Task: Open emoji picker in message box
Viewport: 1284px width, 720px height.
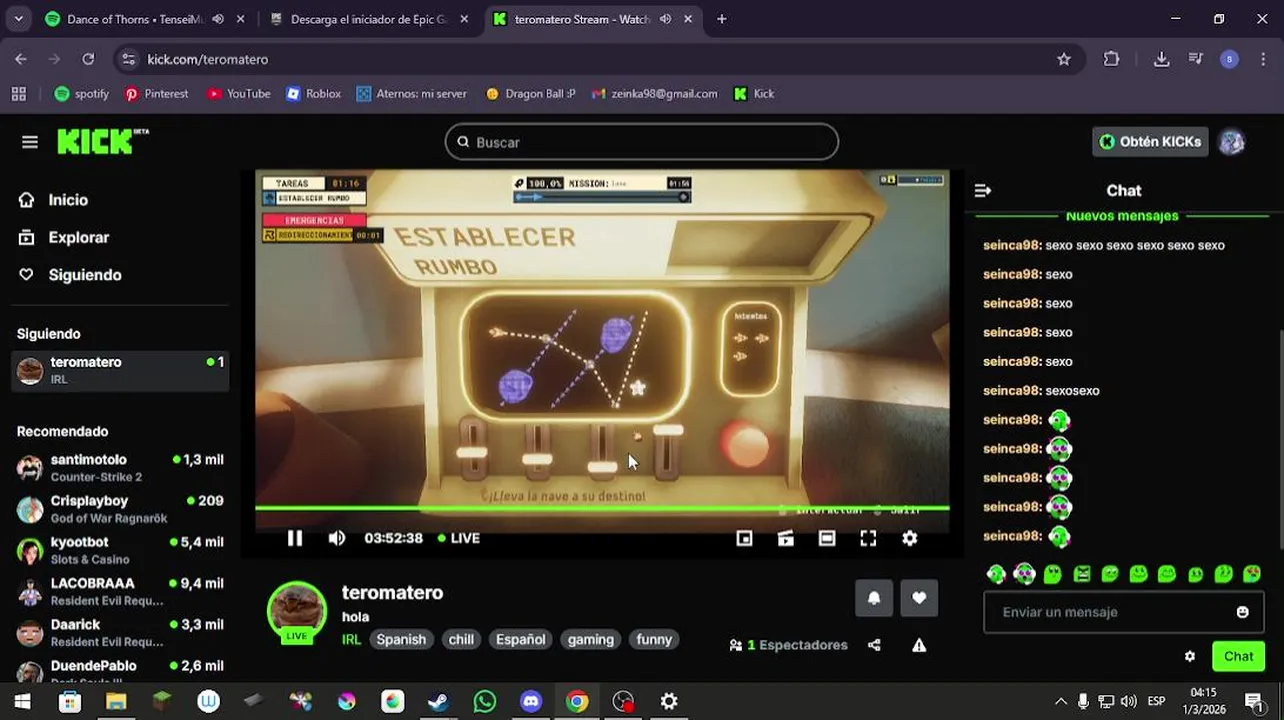Action: (x=1242, y=612)
